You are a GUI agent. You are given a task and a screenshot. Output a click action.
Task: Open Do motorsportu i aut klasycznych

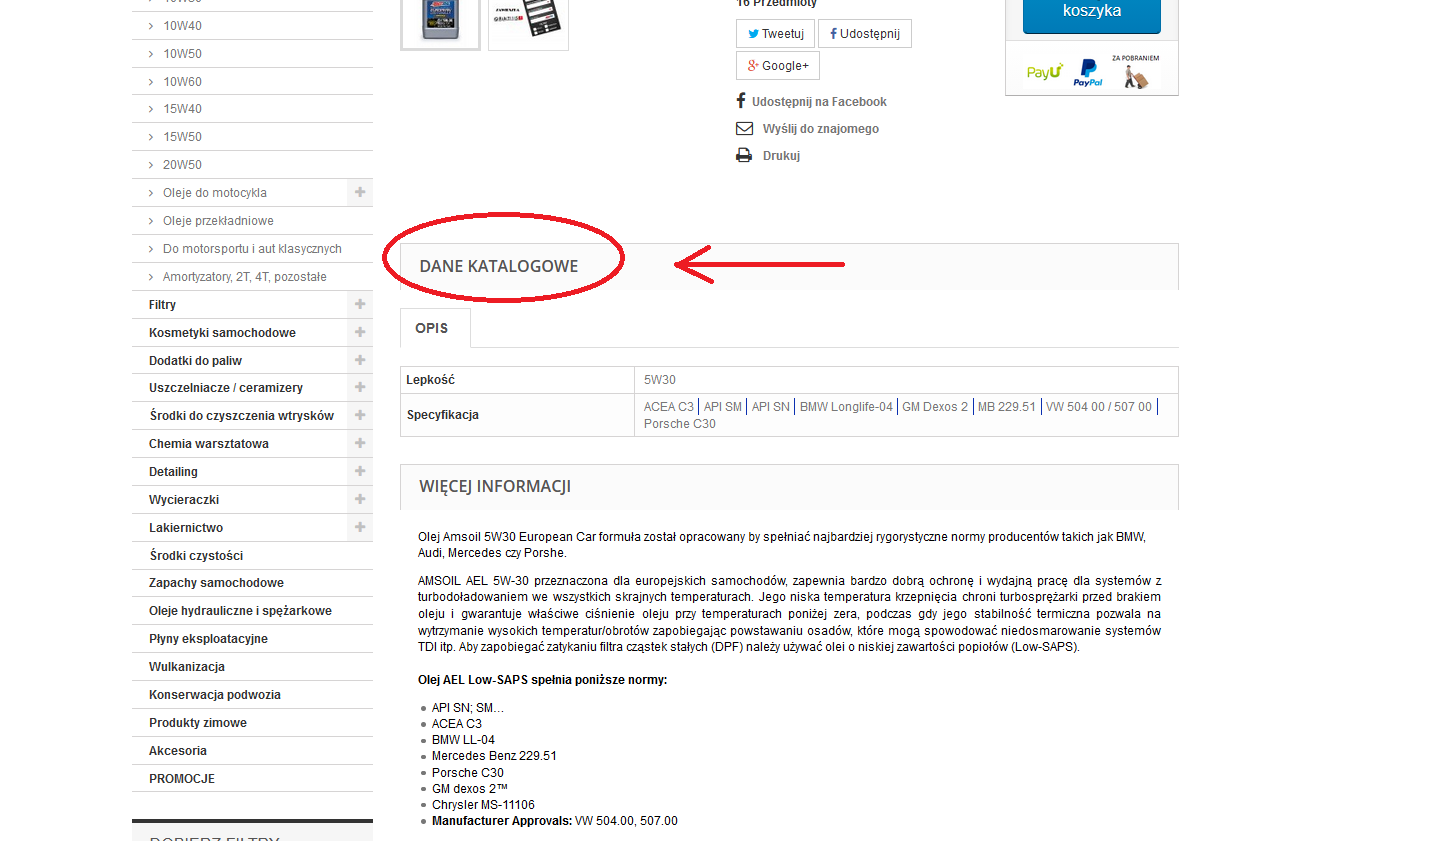click(x=252, y=249)
